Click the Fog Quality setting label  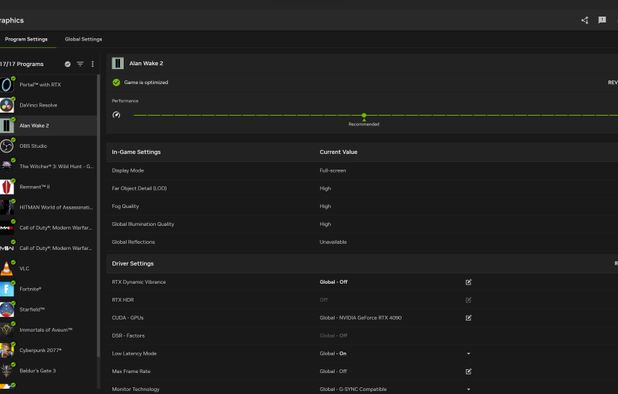125,206
